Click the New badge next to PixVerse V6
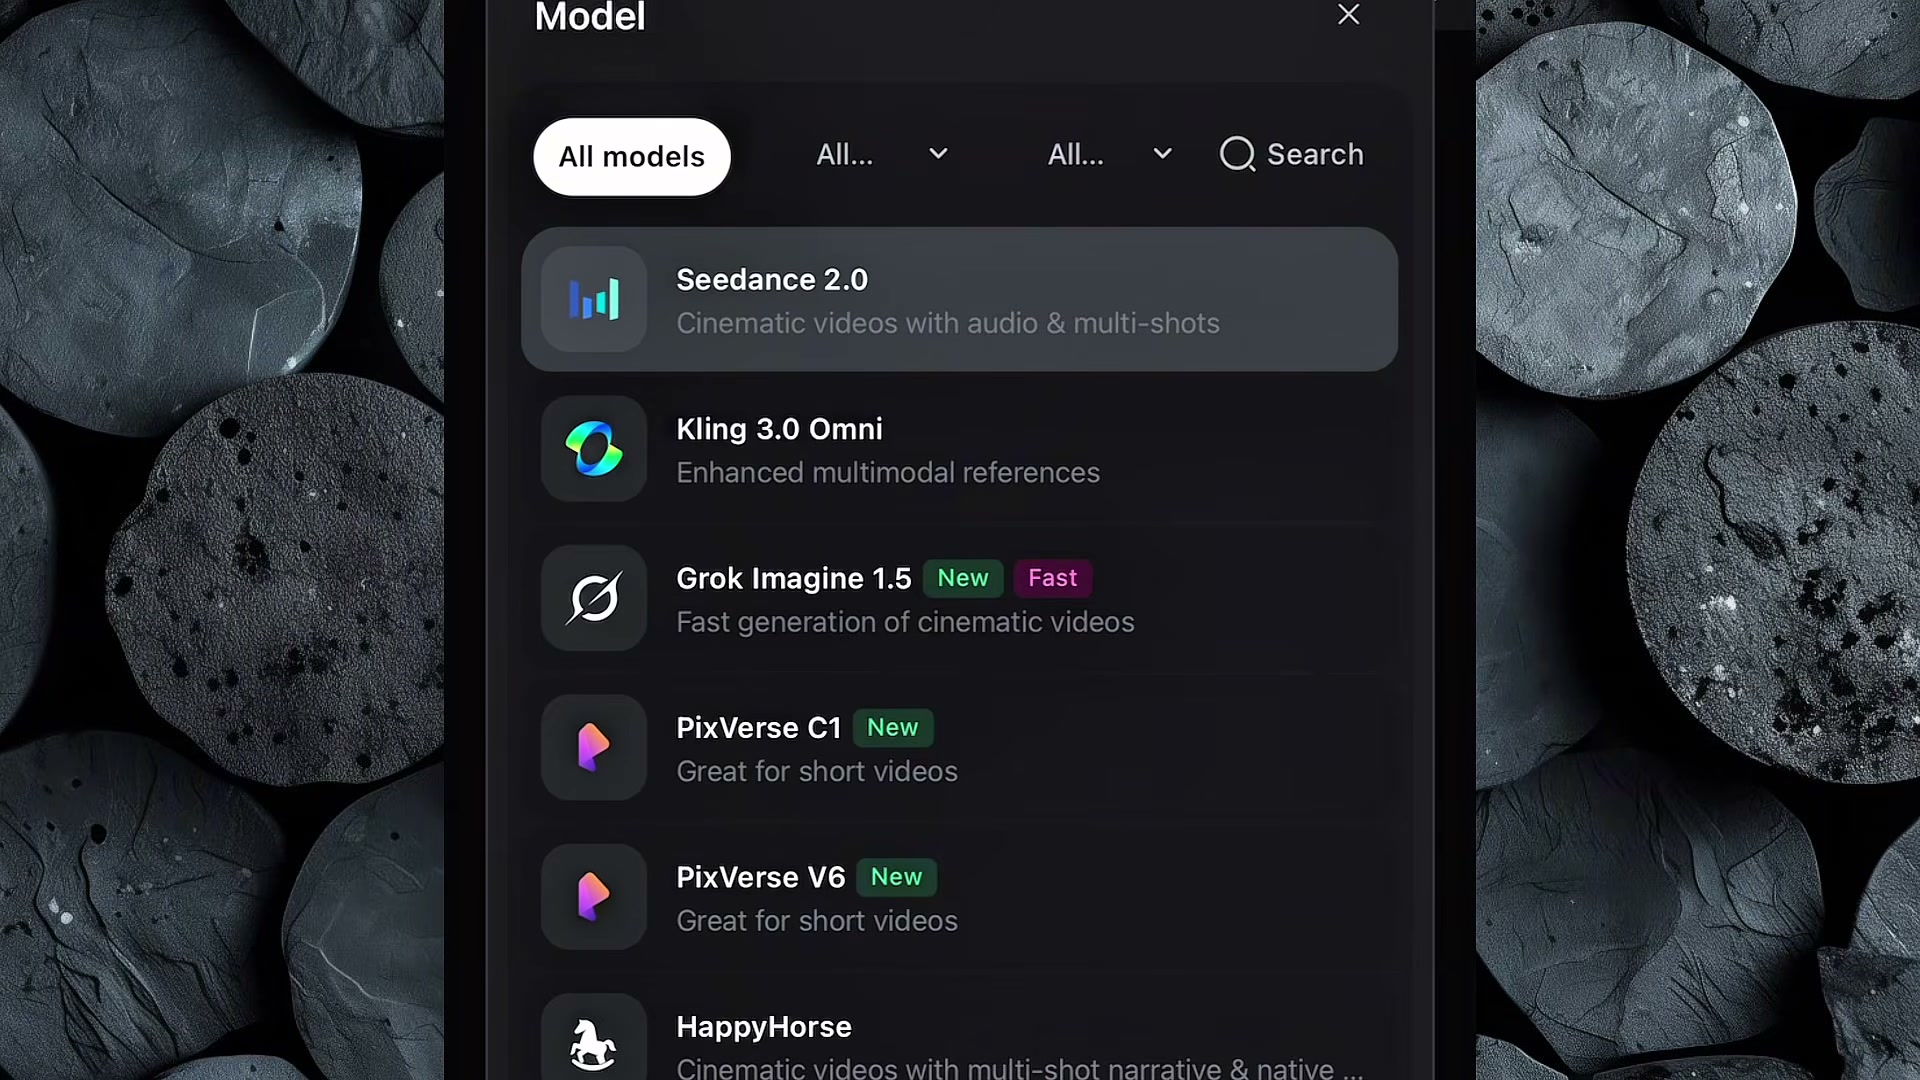Screen dimensions: 1920x1080 pyautogui.click(x=896, y=877)
